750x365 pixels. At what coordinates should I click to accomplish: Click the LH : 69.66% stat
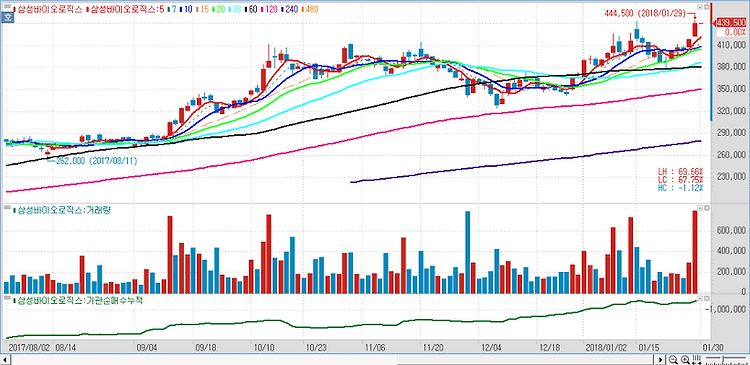tap(681, 171)
